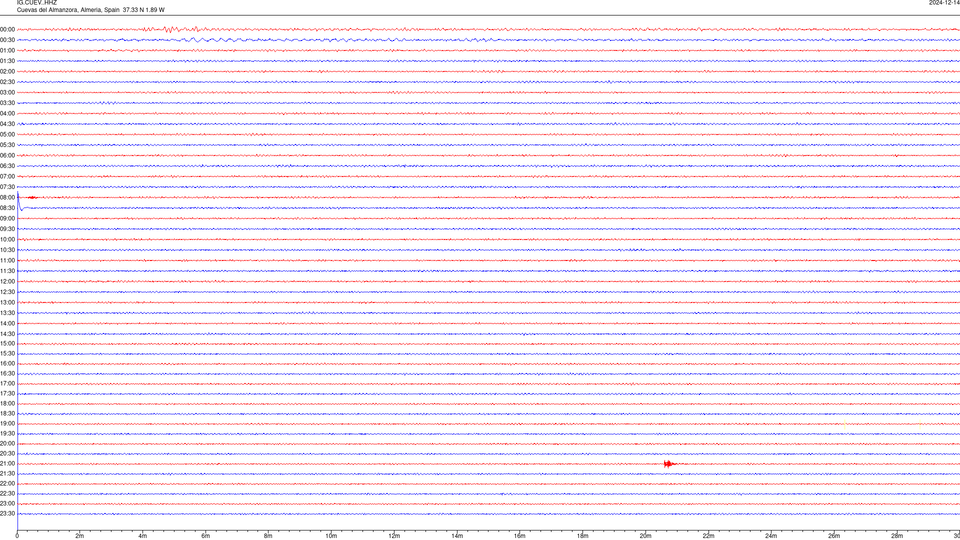Select the 03:30 trace time label
The image size is (960, 540).
point(7,103)
